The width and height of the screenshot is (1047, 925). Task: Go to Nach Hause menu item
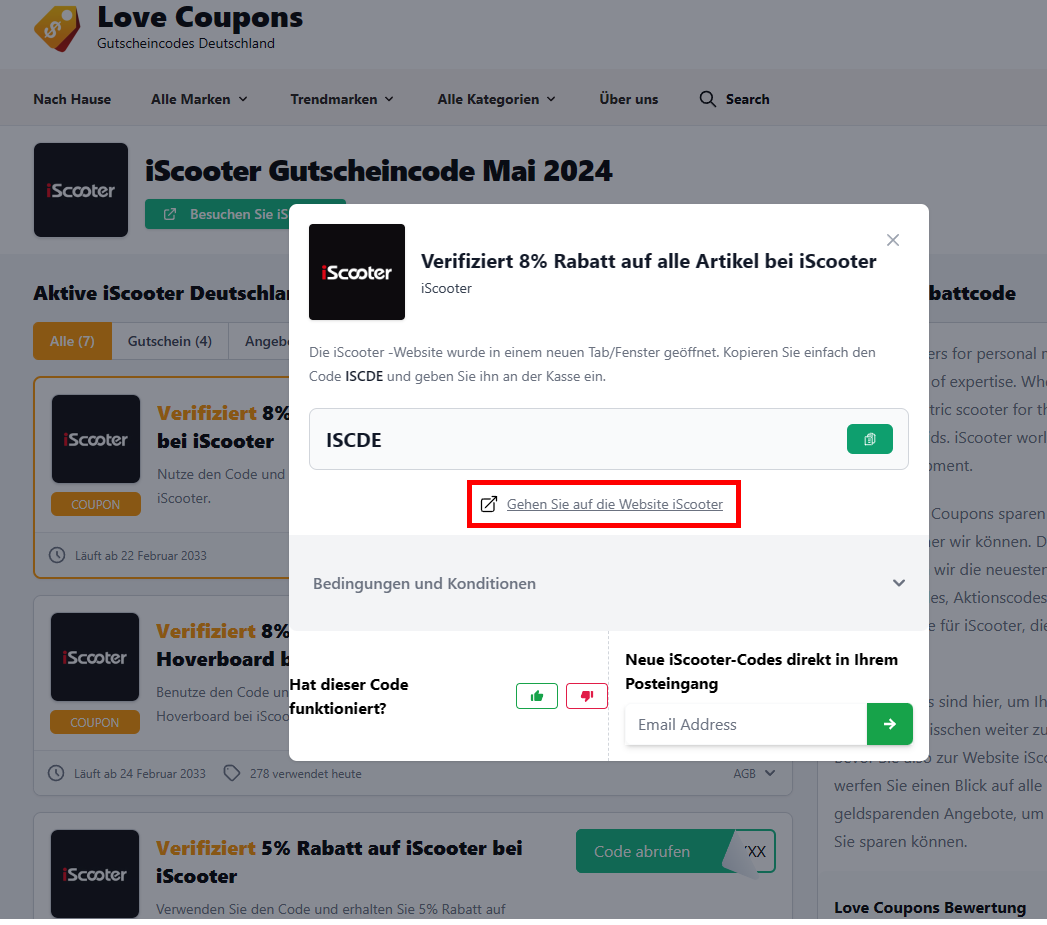coord(72,99)
